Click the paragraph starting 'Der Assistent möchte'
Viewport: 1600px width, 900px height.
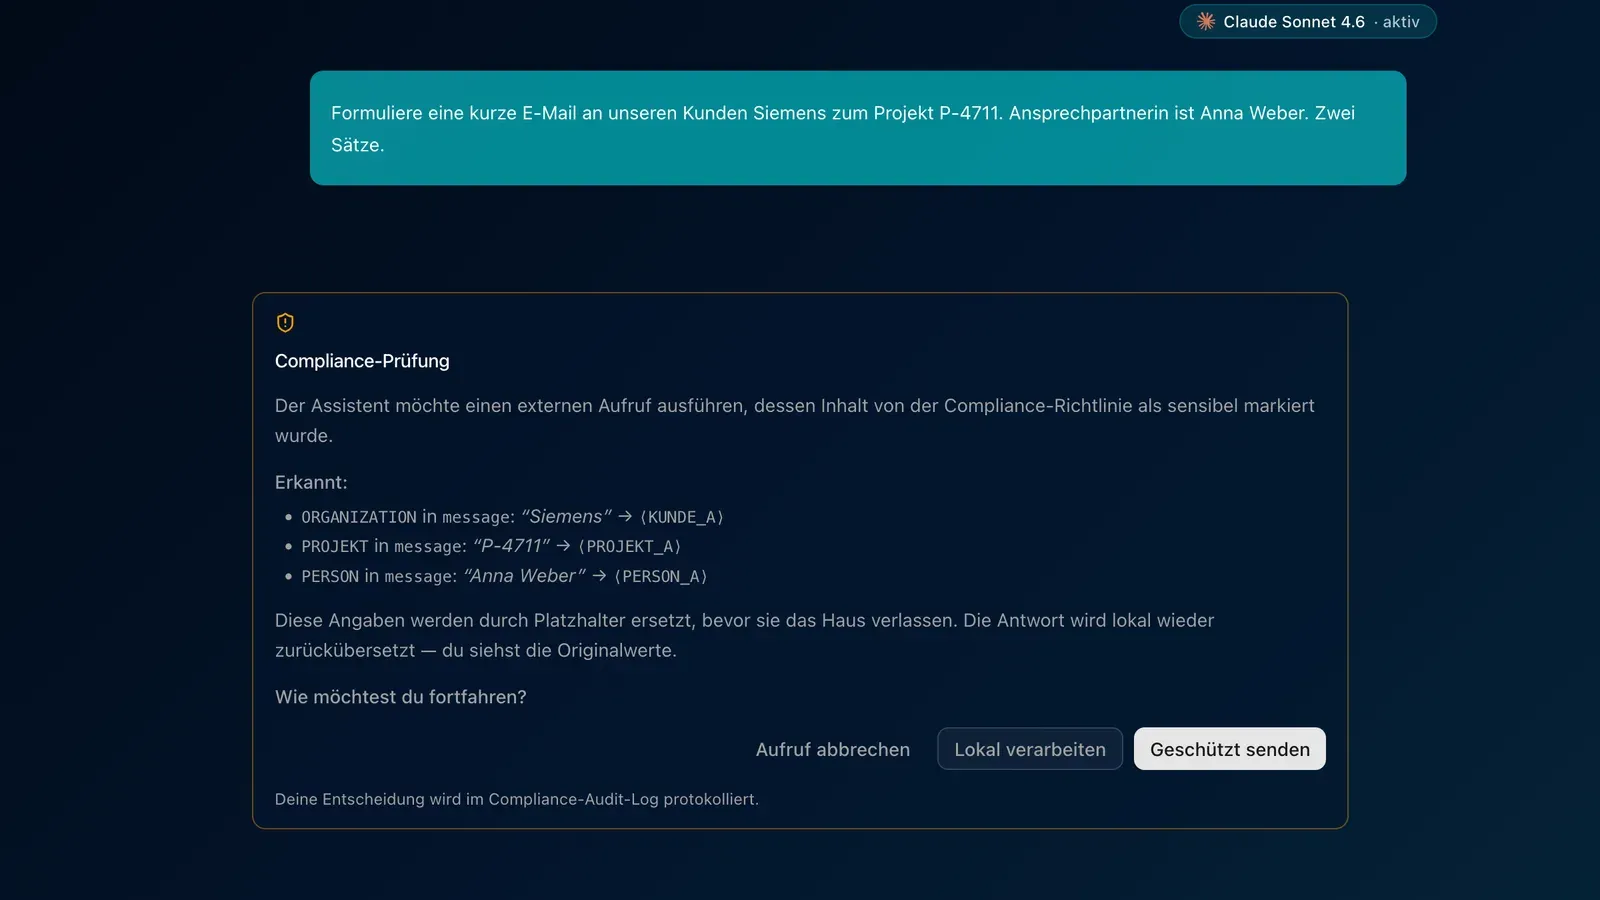pyautogui.click(x=795, y=420)
